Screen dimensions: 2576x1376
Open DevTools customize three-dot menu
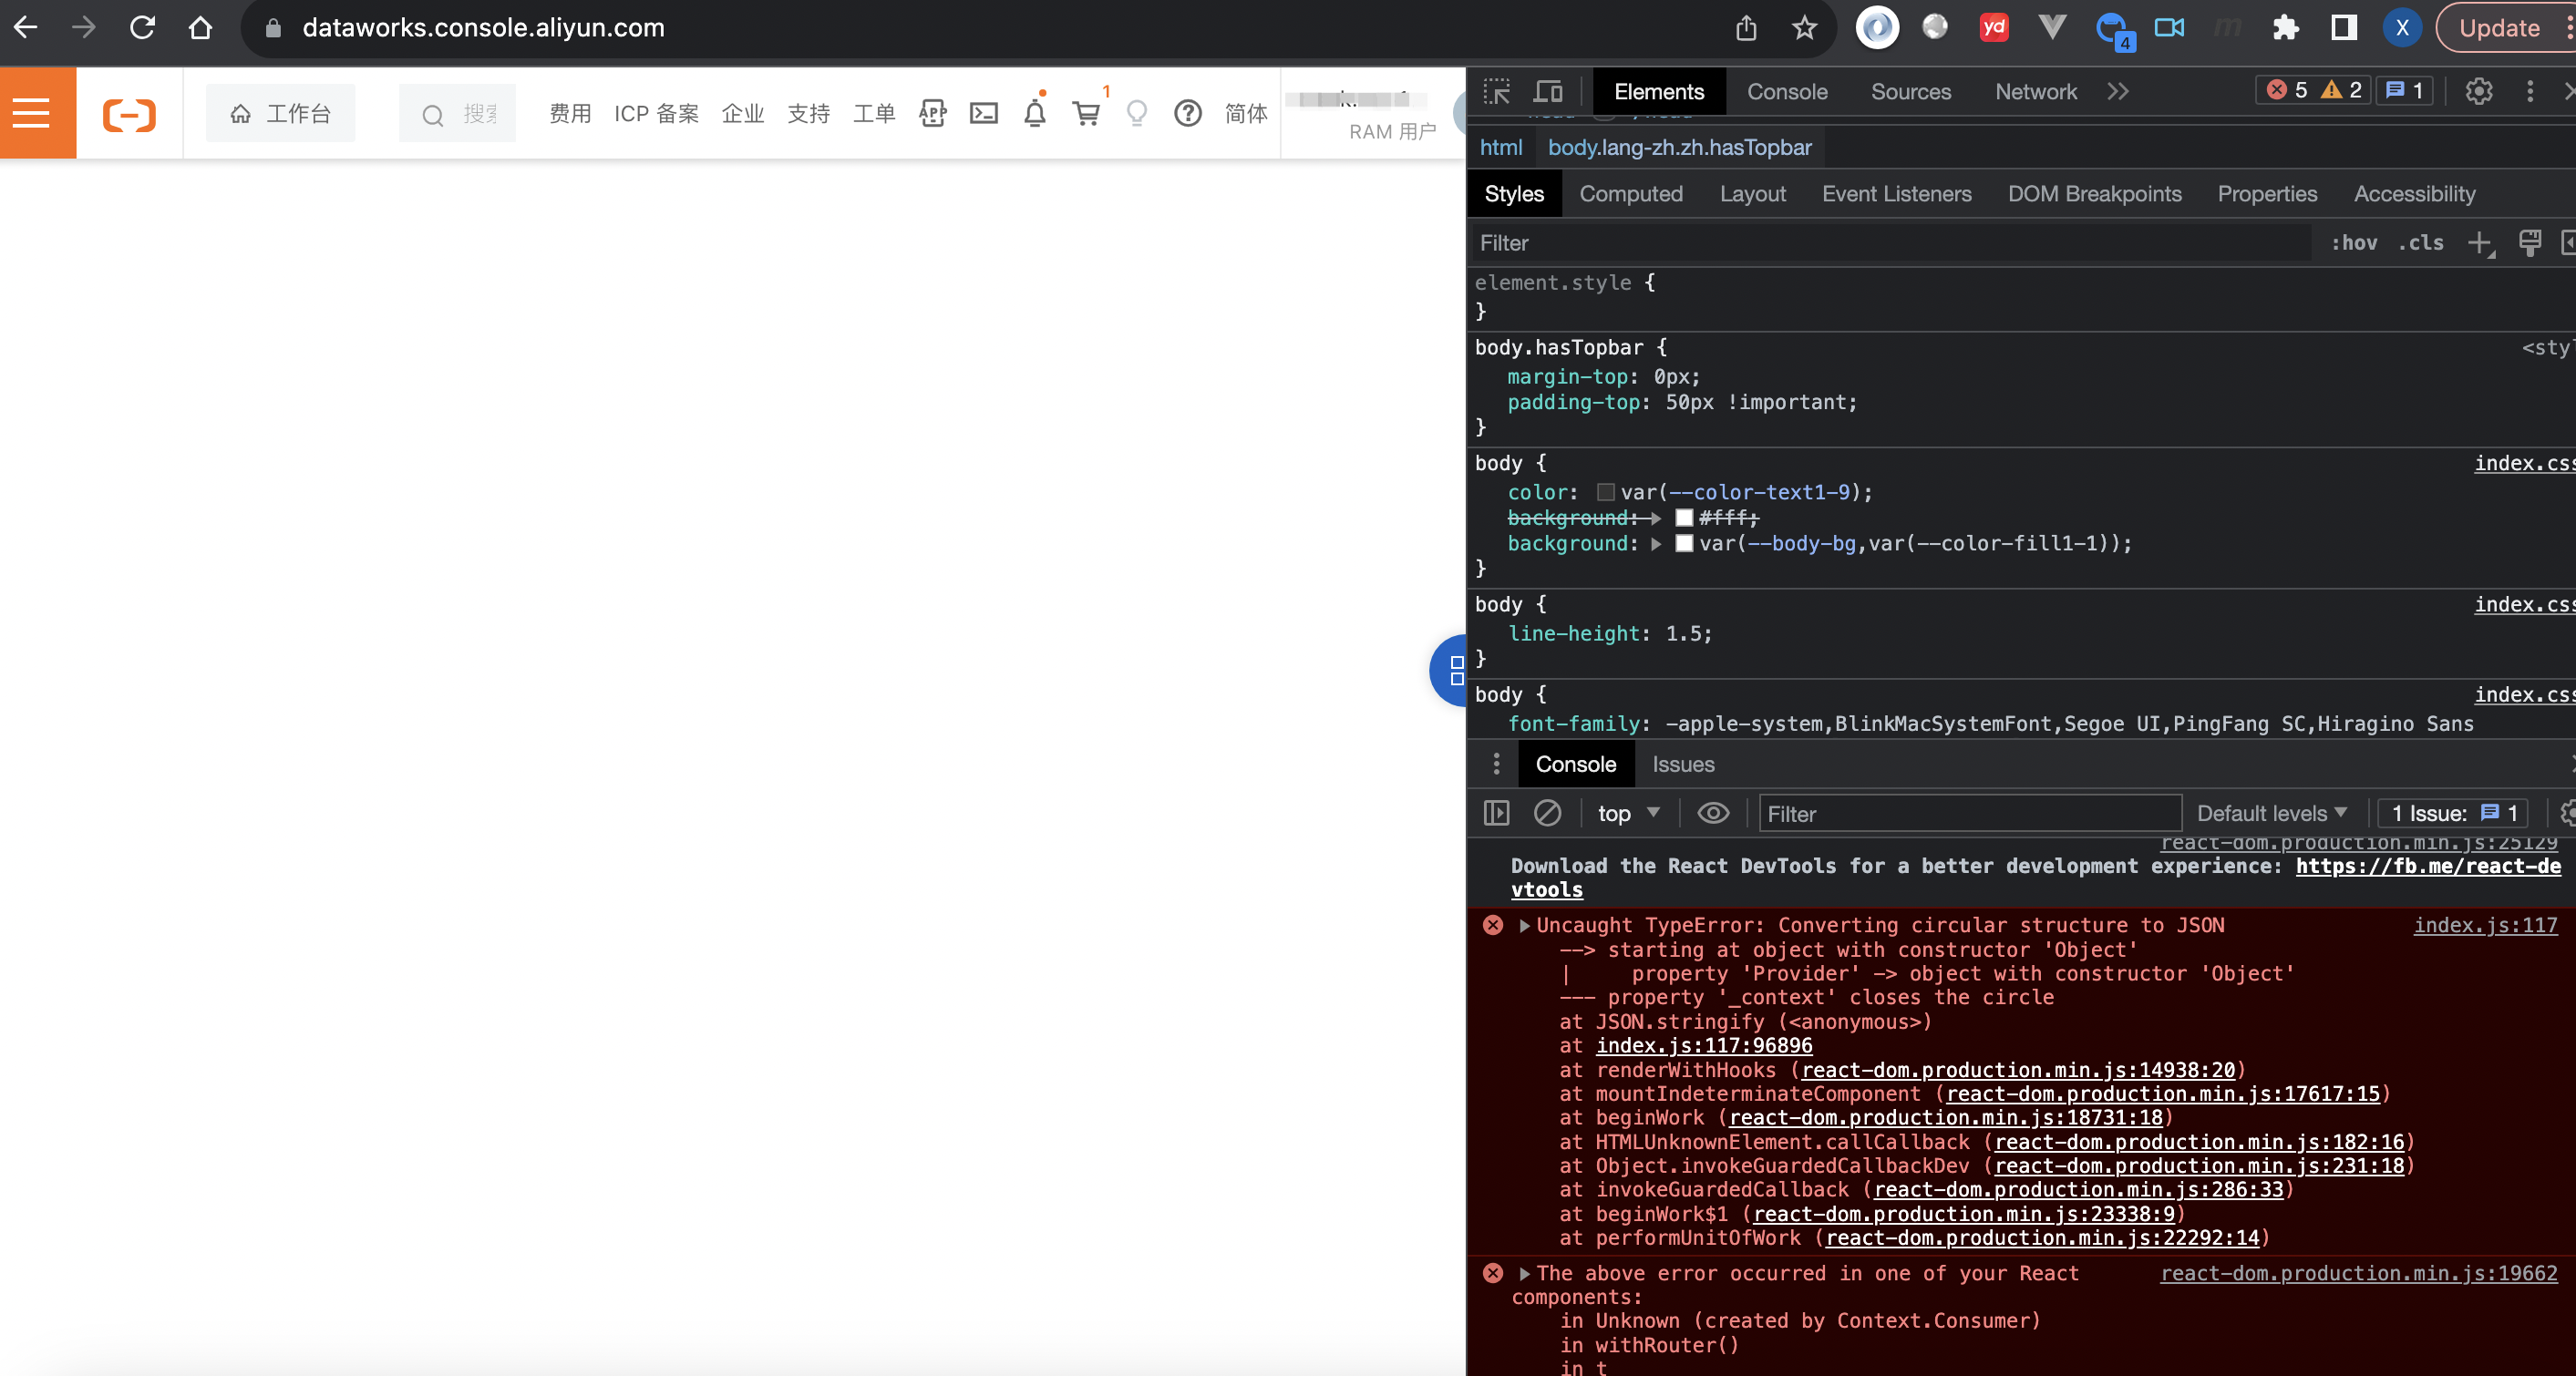click(x=2530, y=91)
